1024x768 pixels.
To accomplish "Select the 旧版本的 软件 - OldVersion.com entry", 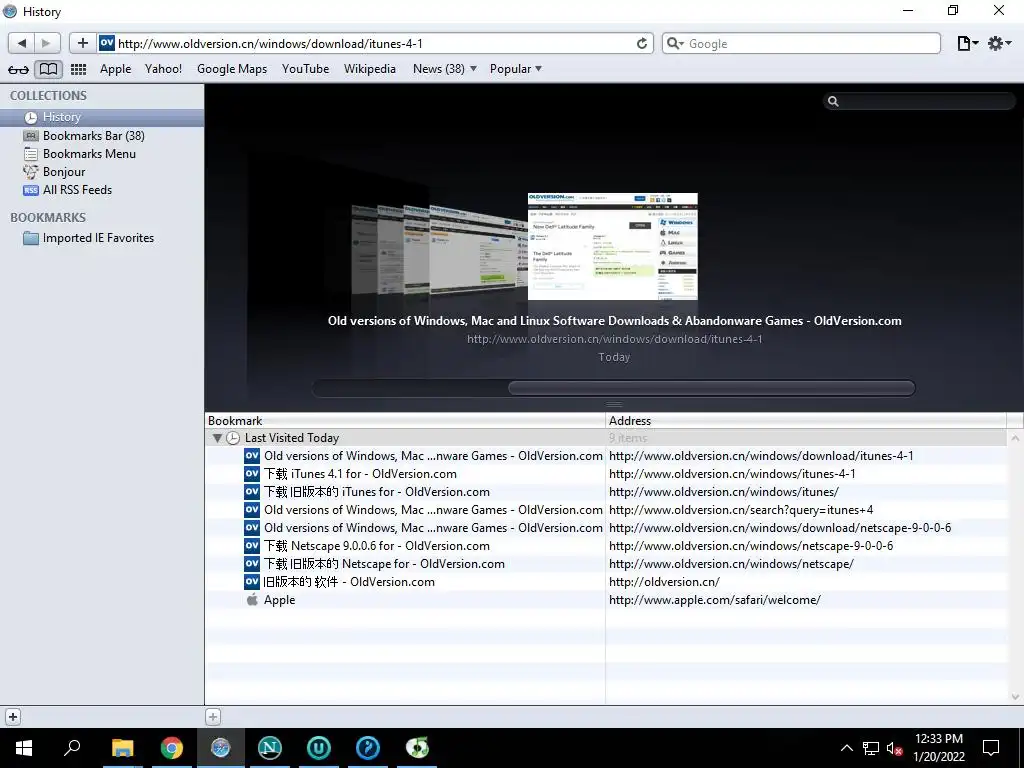I will [x=606, y=582].
